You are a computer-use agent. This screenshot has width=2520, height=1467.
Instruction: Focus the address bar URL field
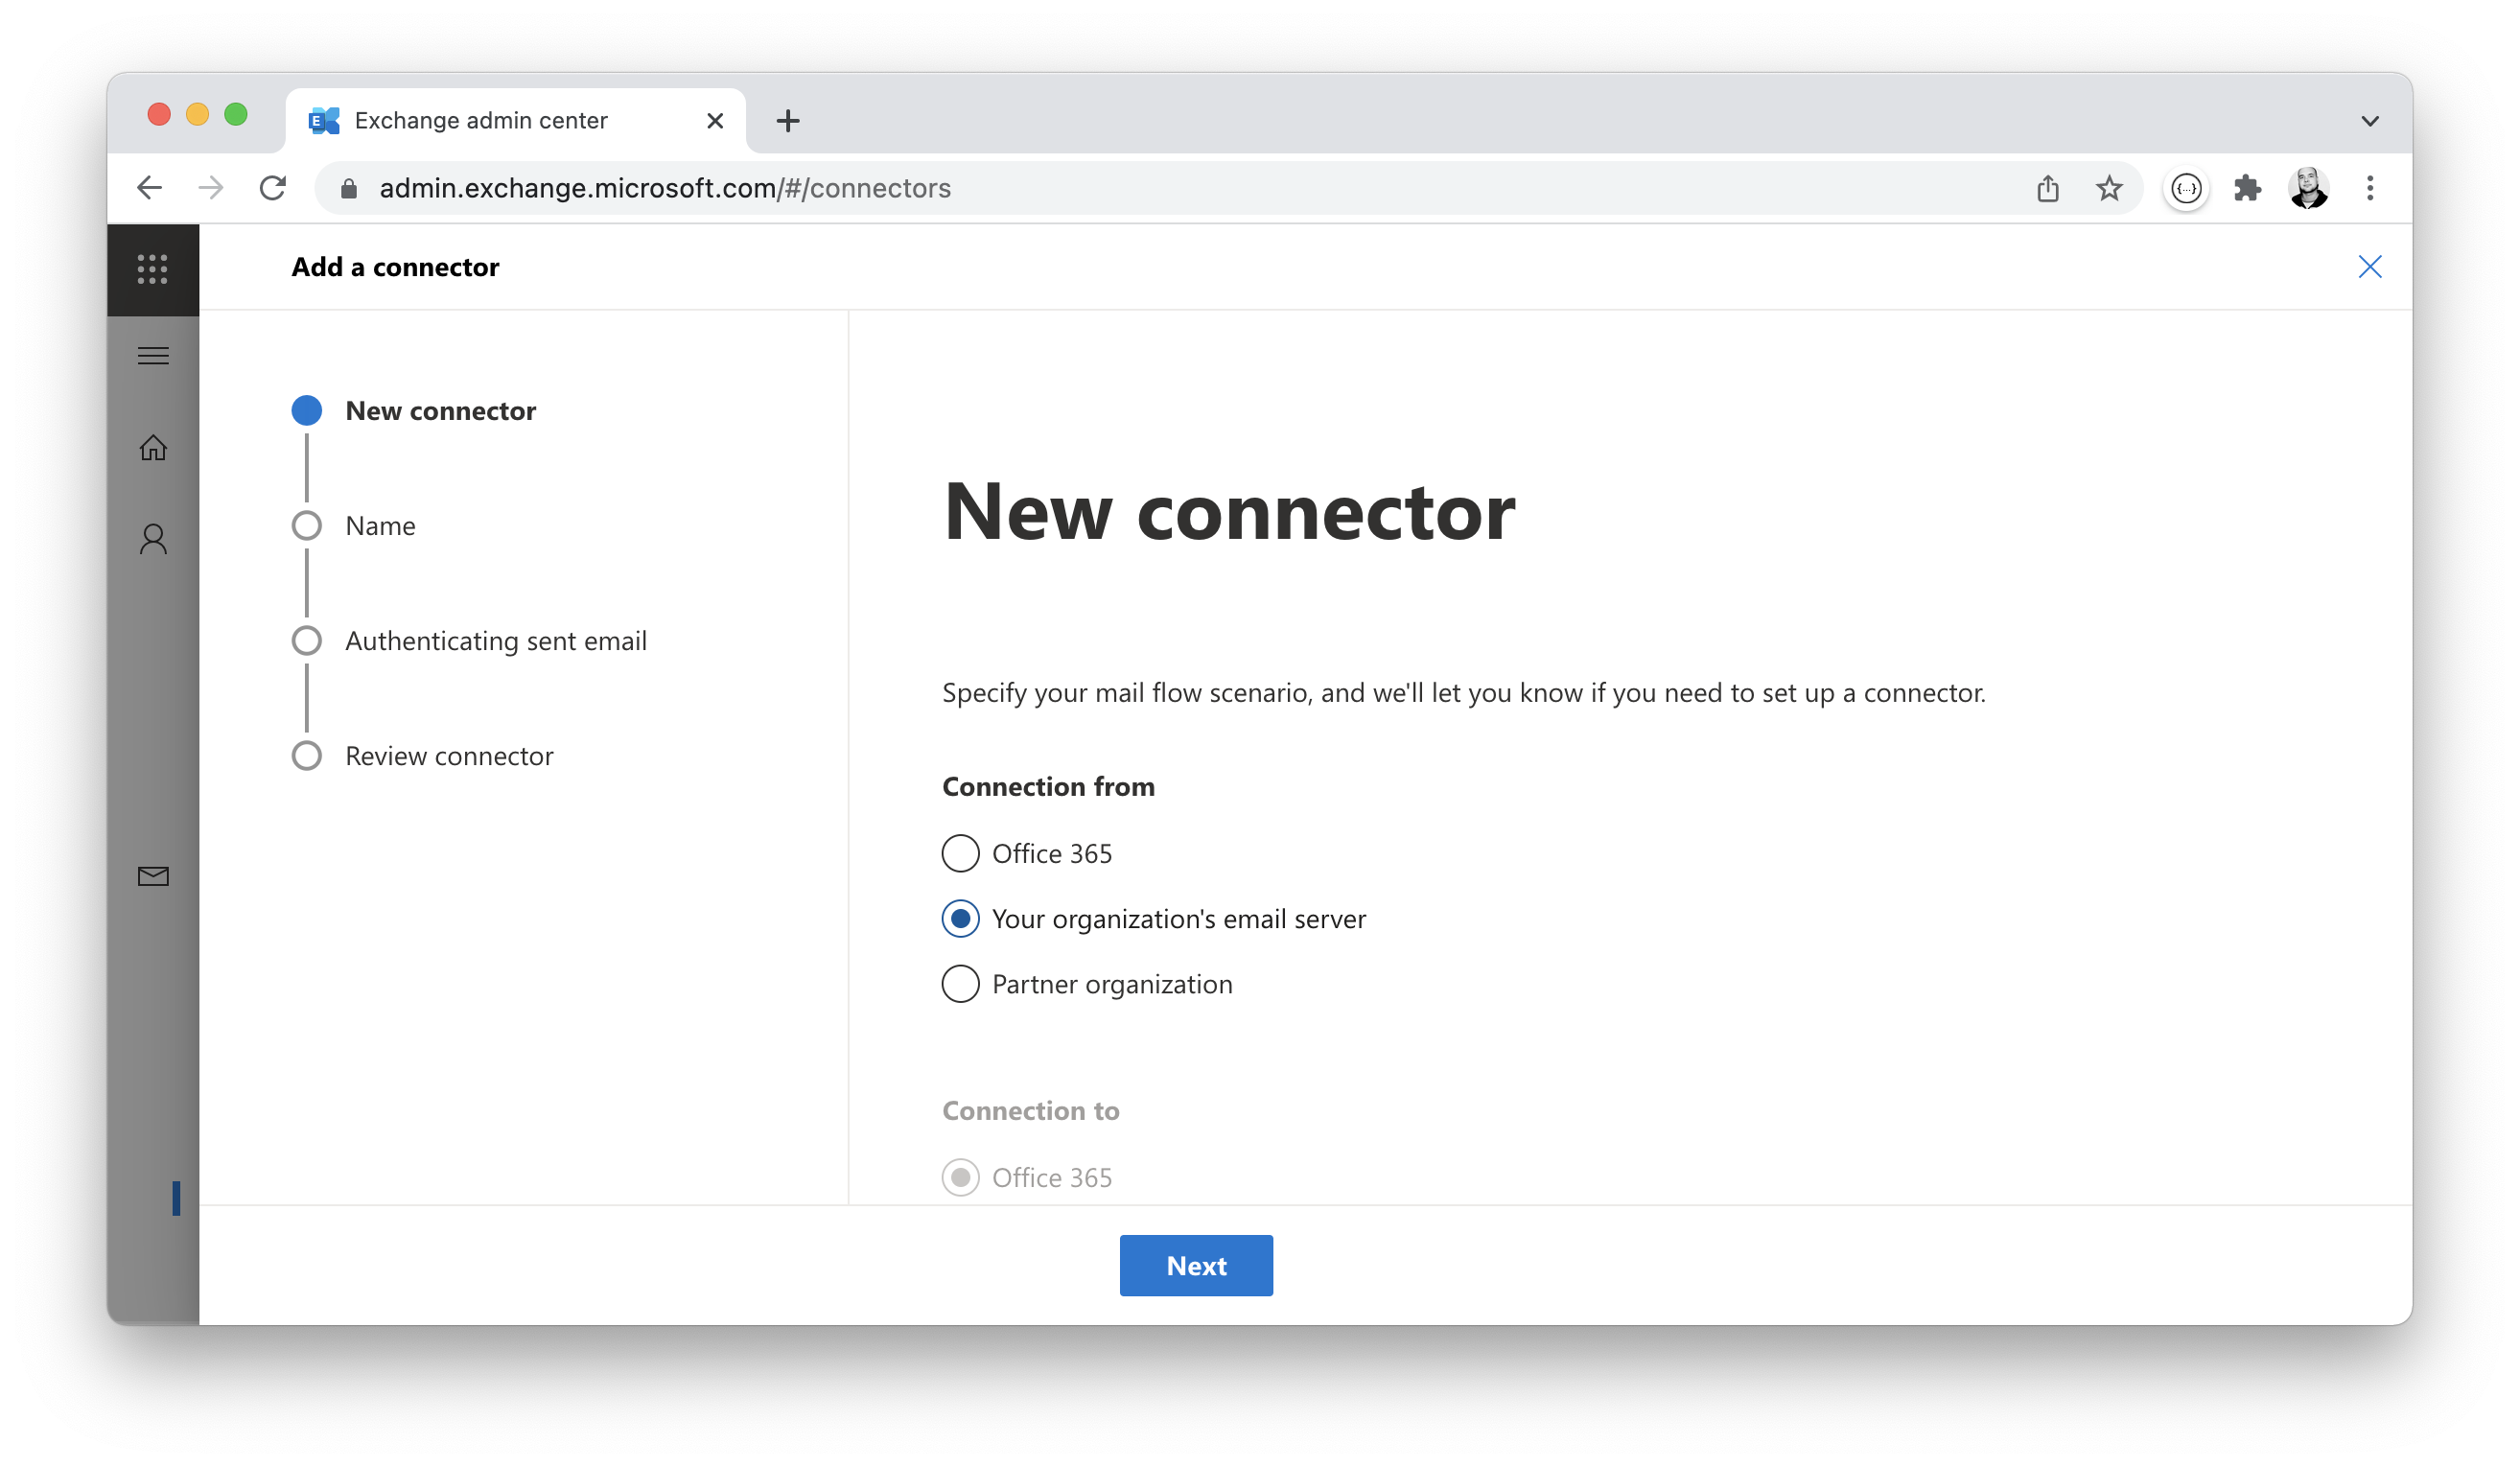tap(1180, 188)
